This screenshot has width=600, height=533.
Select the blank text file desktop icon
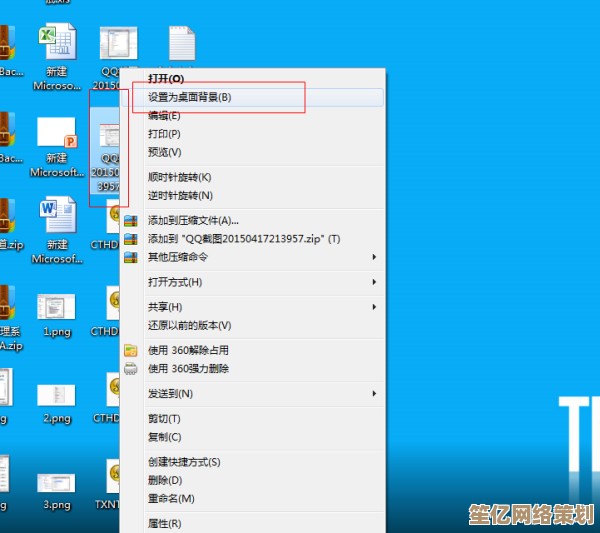coord(182,45)
